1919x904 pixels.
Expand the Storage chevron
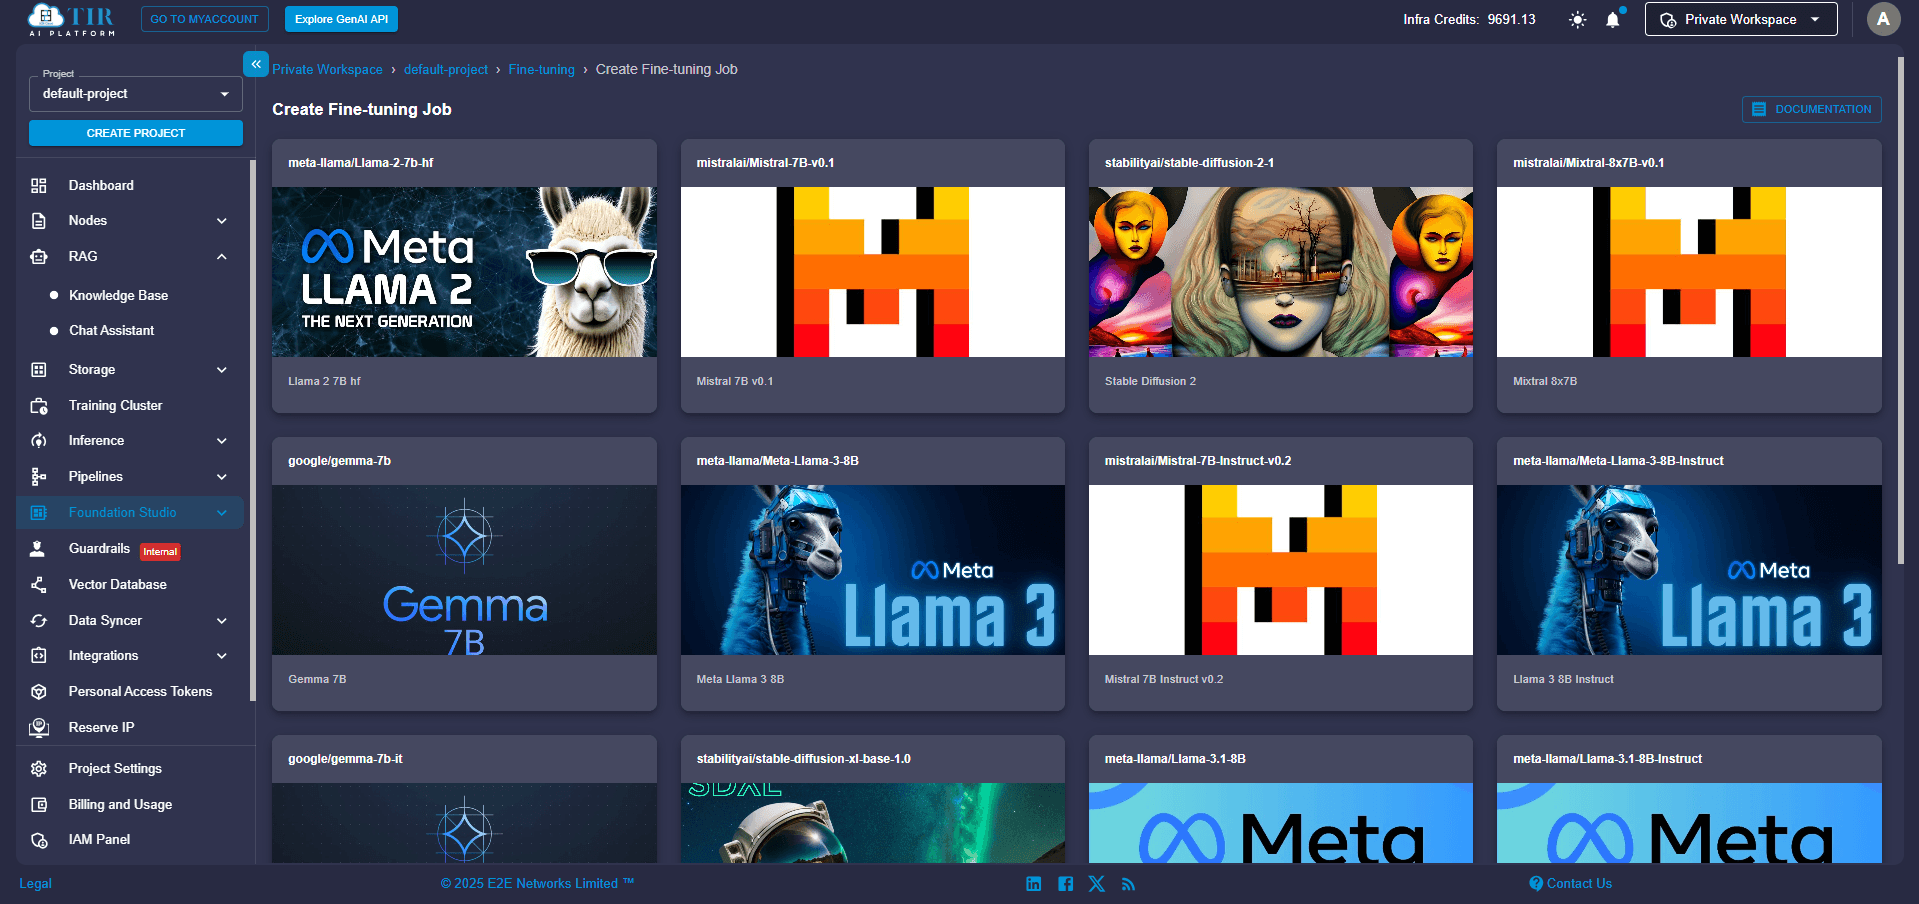(222, 370)
